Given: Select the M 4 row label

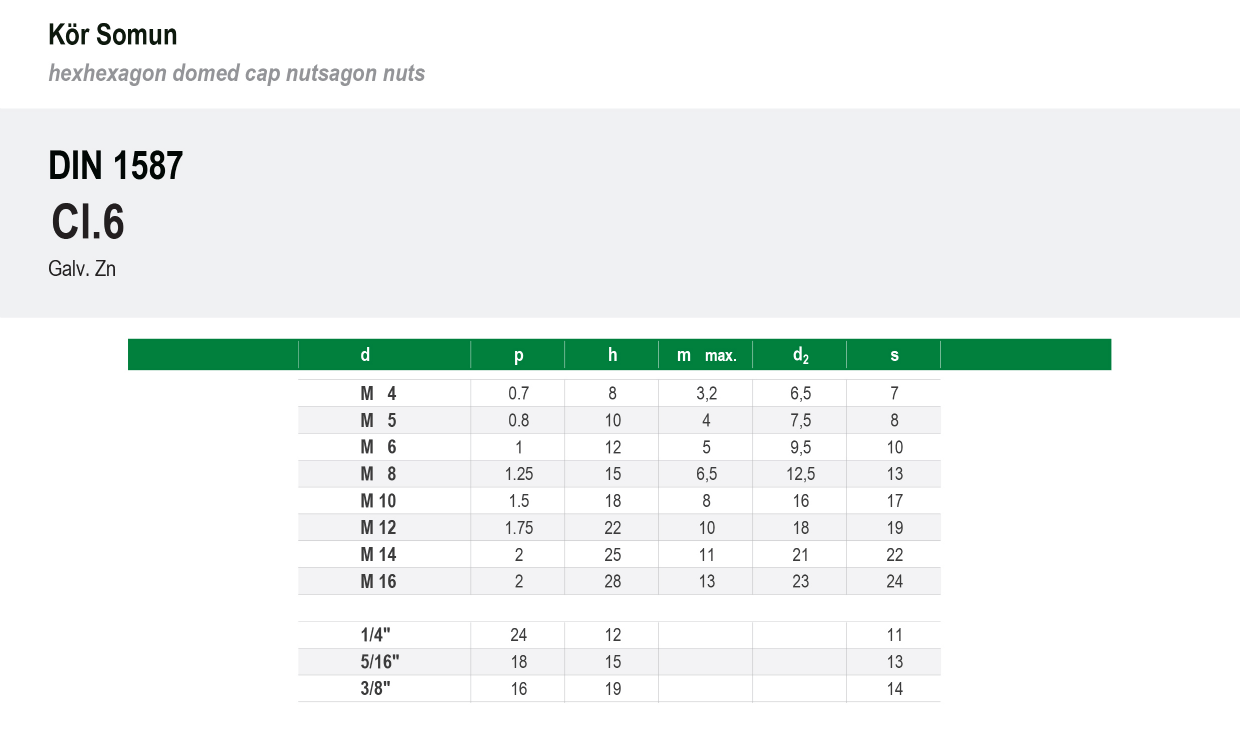Looking at the screenshot, I should [378, 394].
